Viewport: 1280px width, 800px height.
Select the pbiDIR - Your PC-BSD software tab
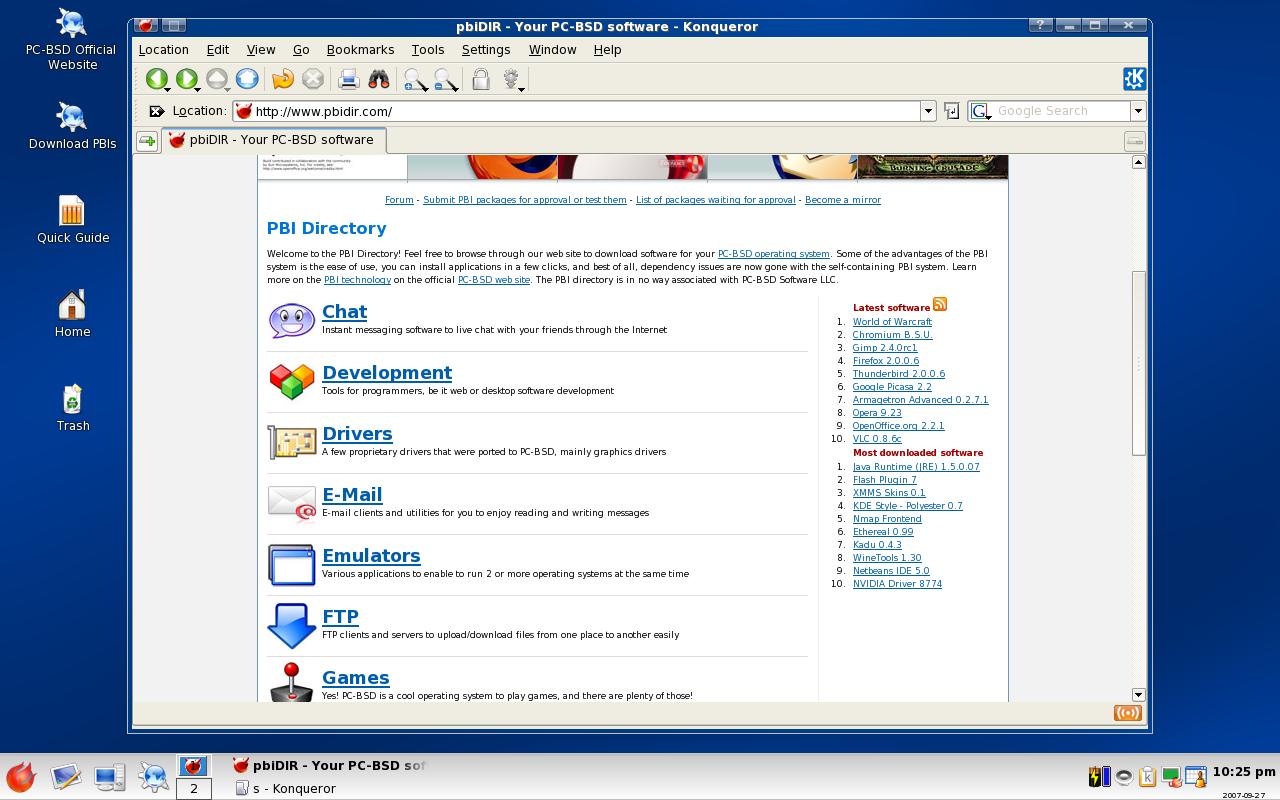pos(272,140)
